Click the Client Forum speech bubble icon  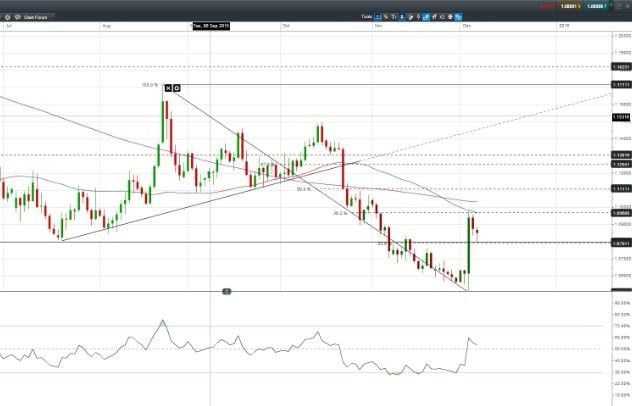pyautogui.click(x=18, y=17)
